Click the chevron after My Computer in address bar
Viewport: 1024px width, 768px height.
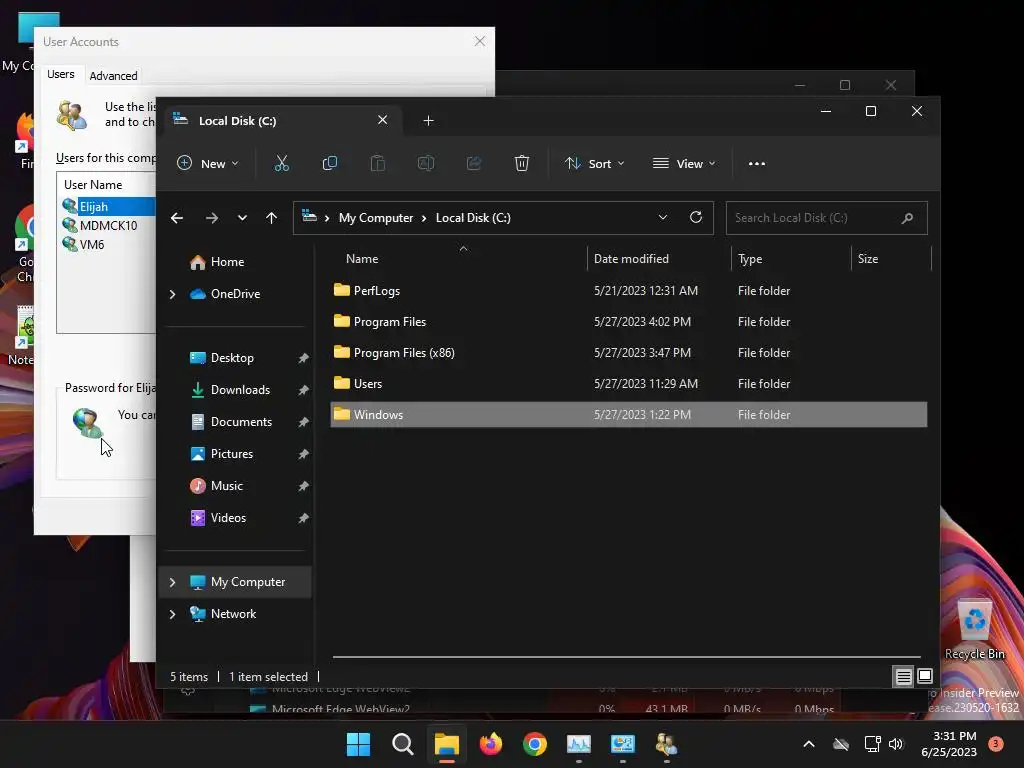coord(424,218)
